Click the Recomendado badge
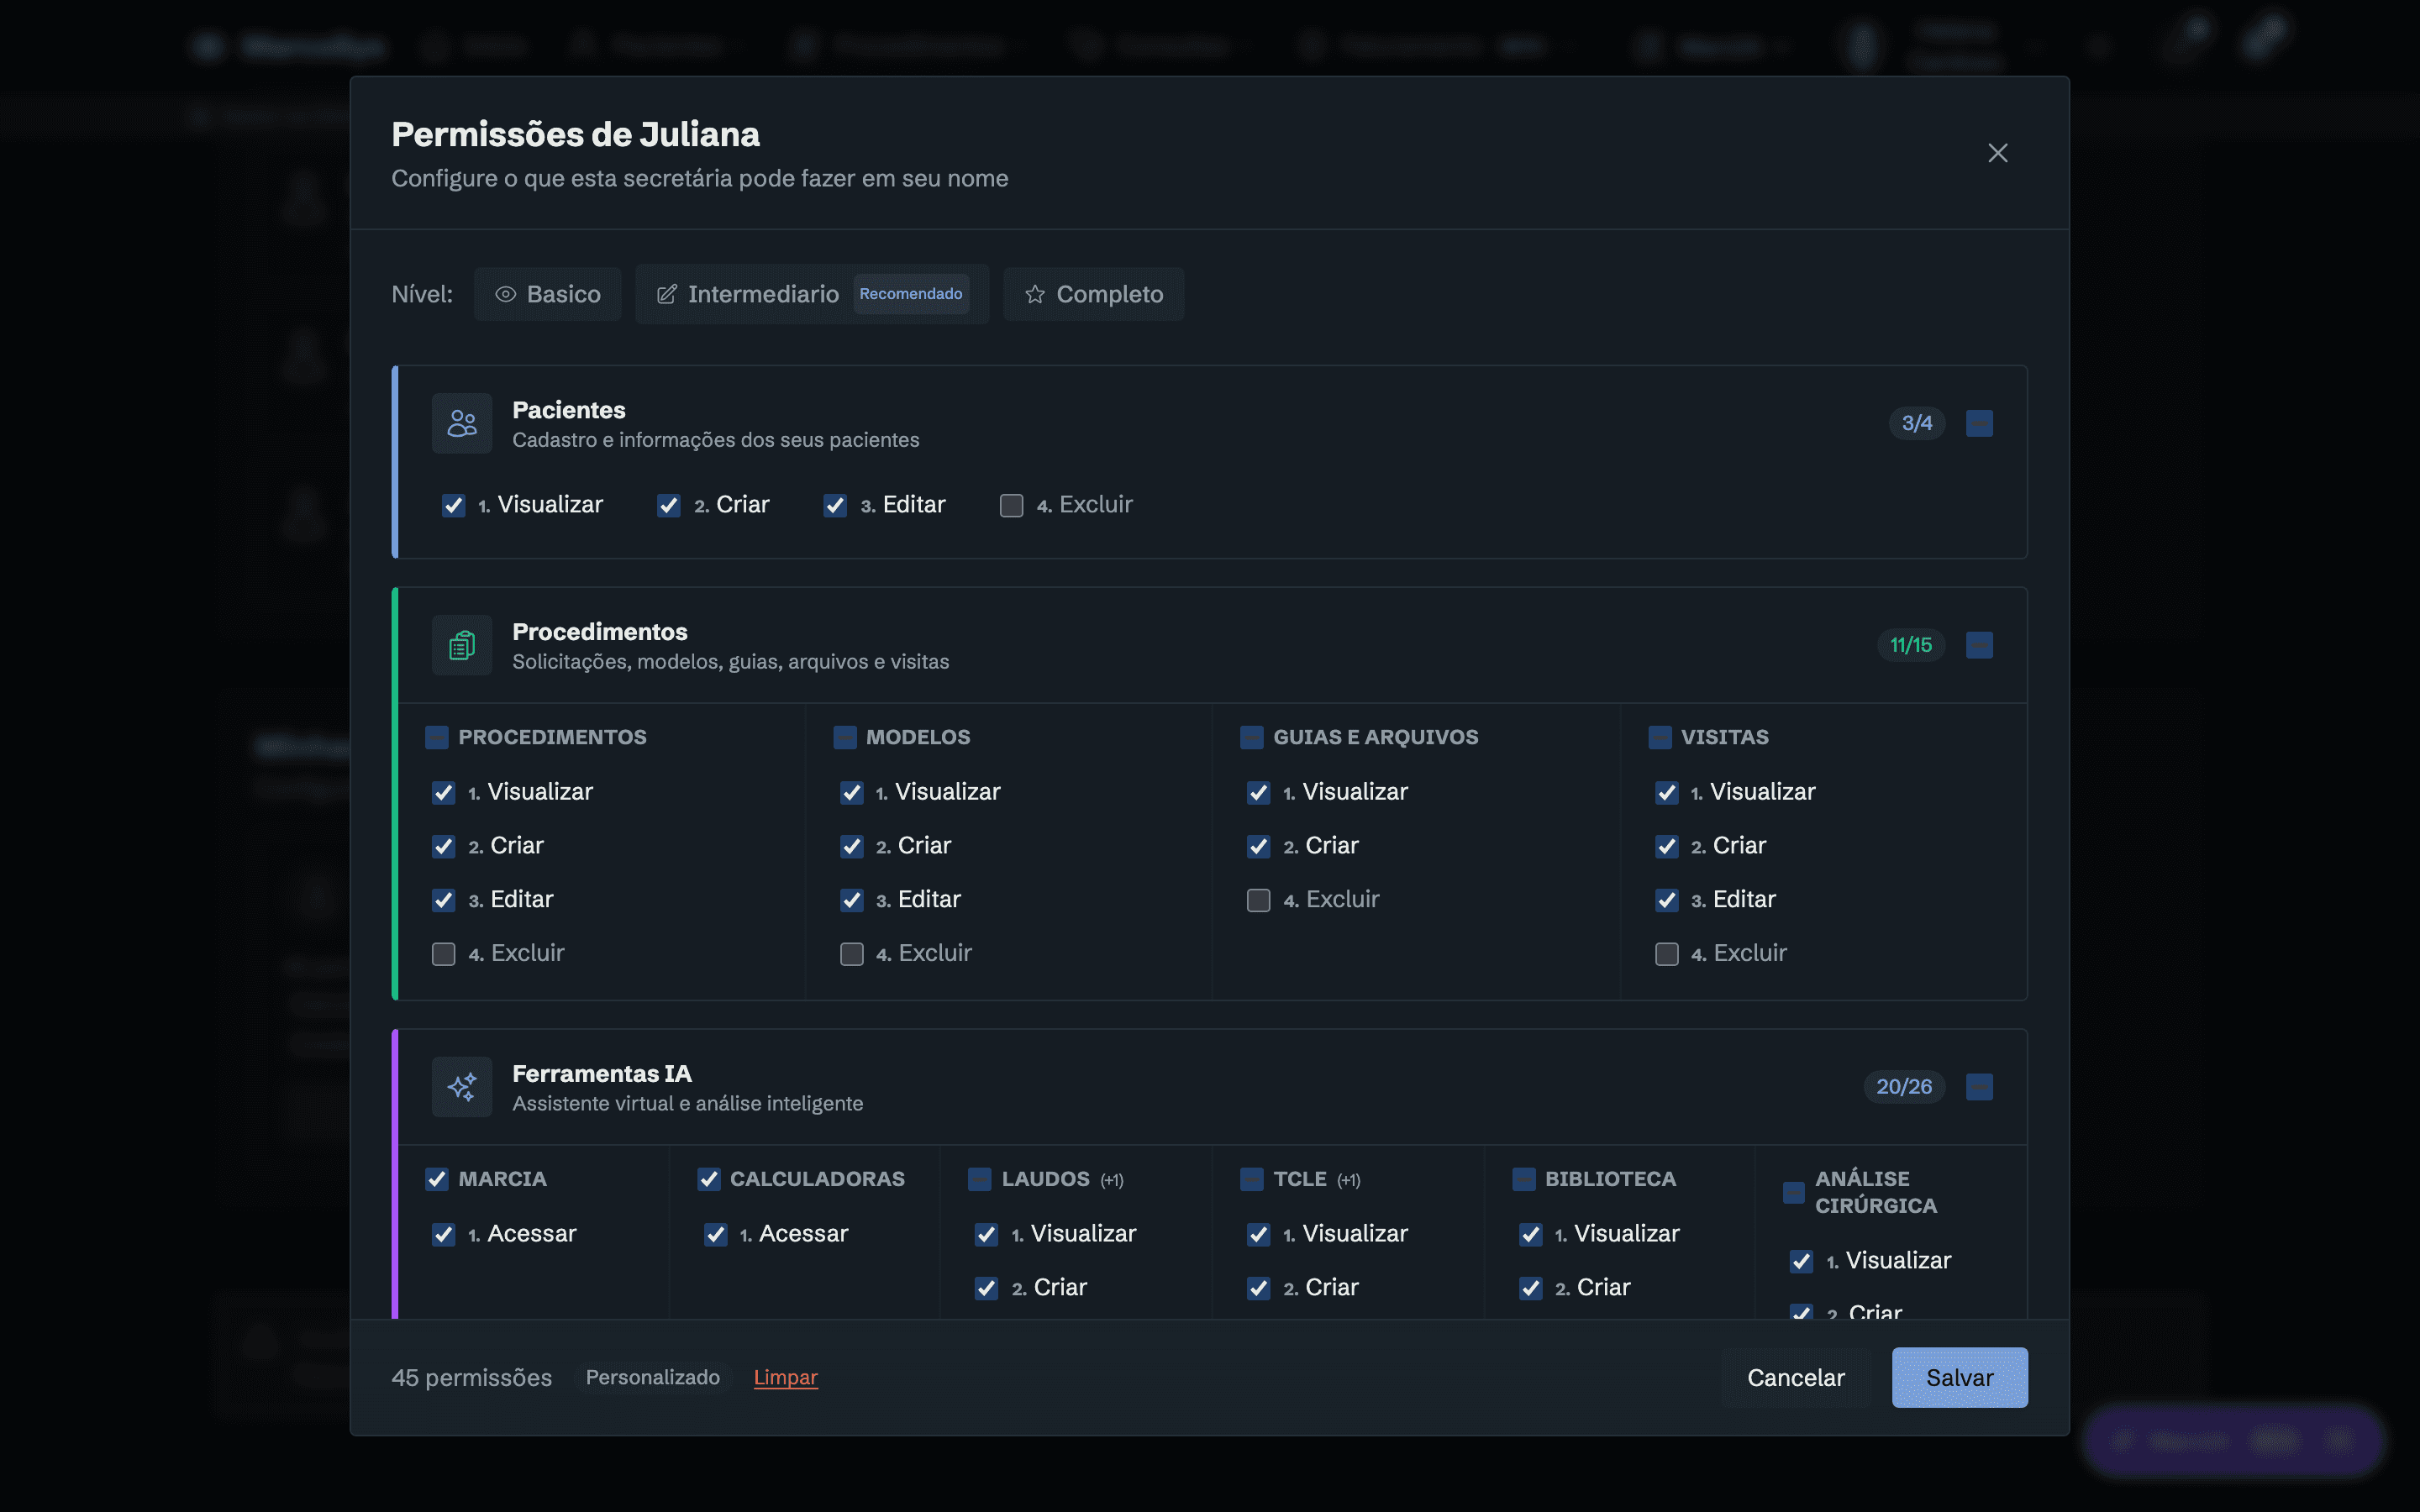This screenshot has height=1512, width=2420. point(911,294)
